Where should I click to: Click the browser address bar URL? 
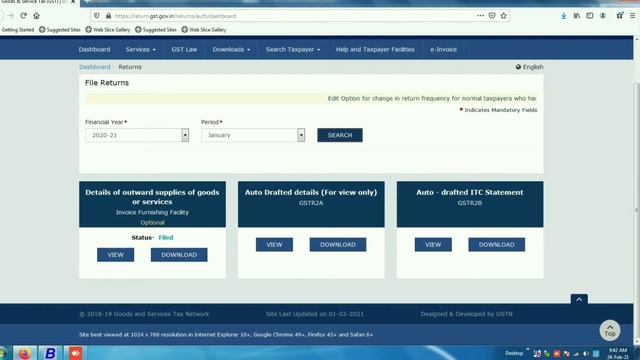point(175,16)
